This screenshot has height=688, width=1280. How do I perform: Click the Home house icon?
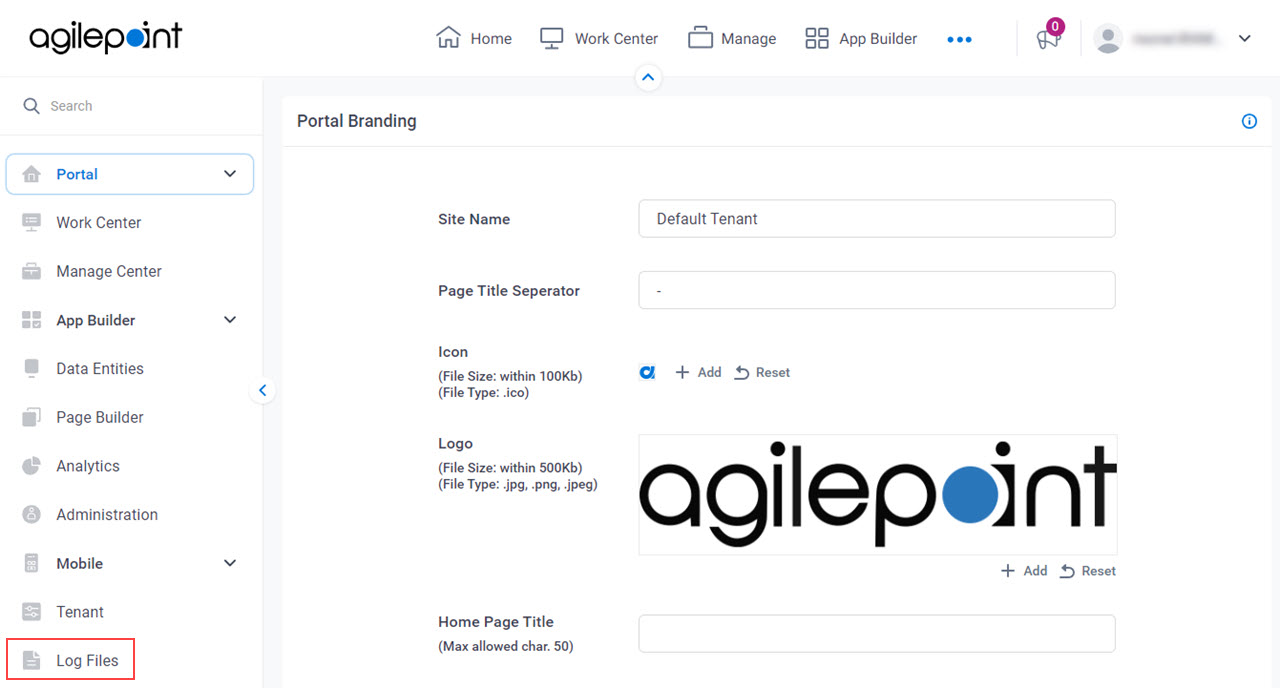448,38
